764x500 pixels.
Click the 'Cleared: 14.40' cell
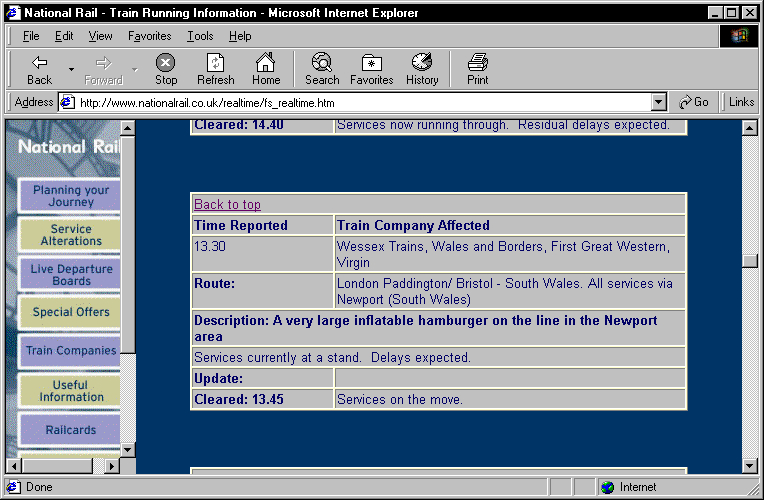pyautogui.click(x=262, y=127)
